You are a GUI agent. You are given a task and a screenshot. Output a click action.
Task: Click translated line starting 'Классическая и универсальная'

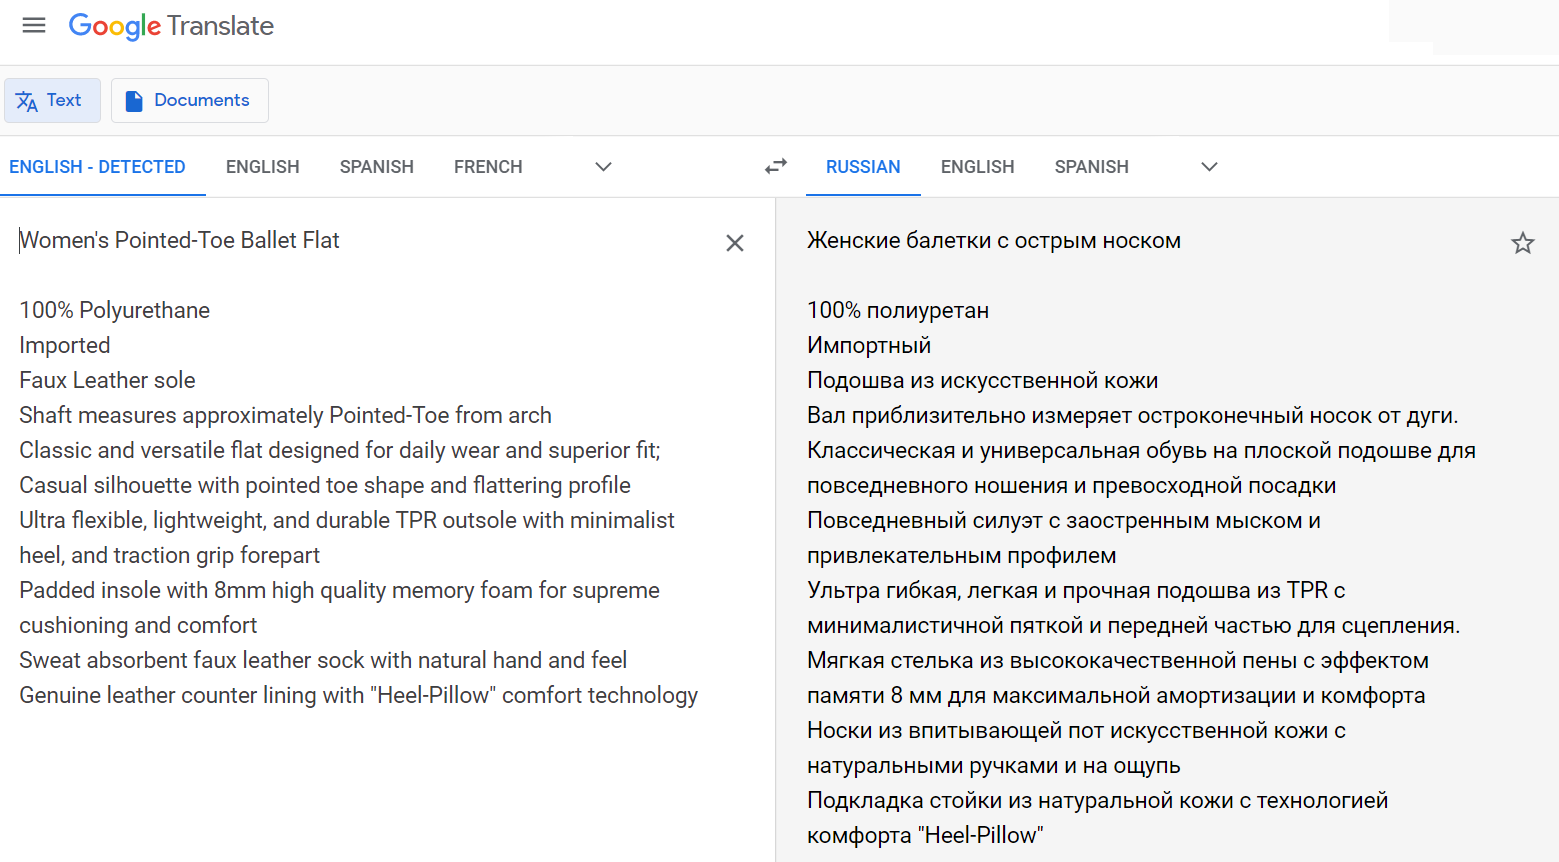(1142, 468)
